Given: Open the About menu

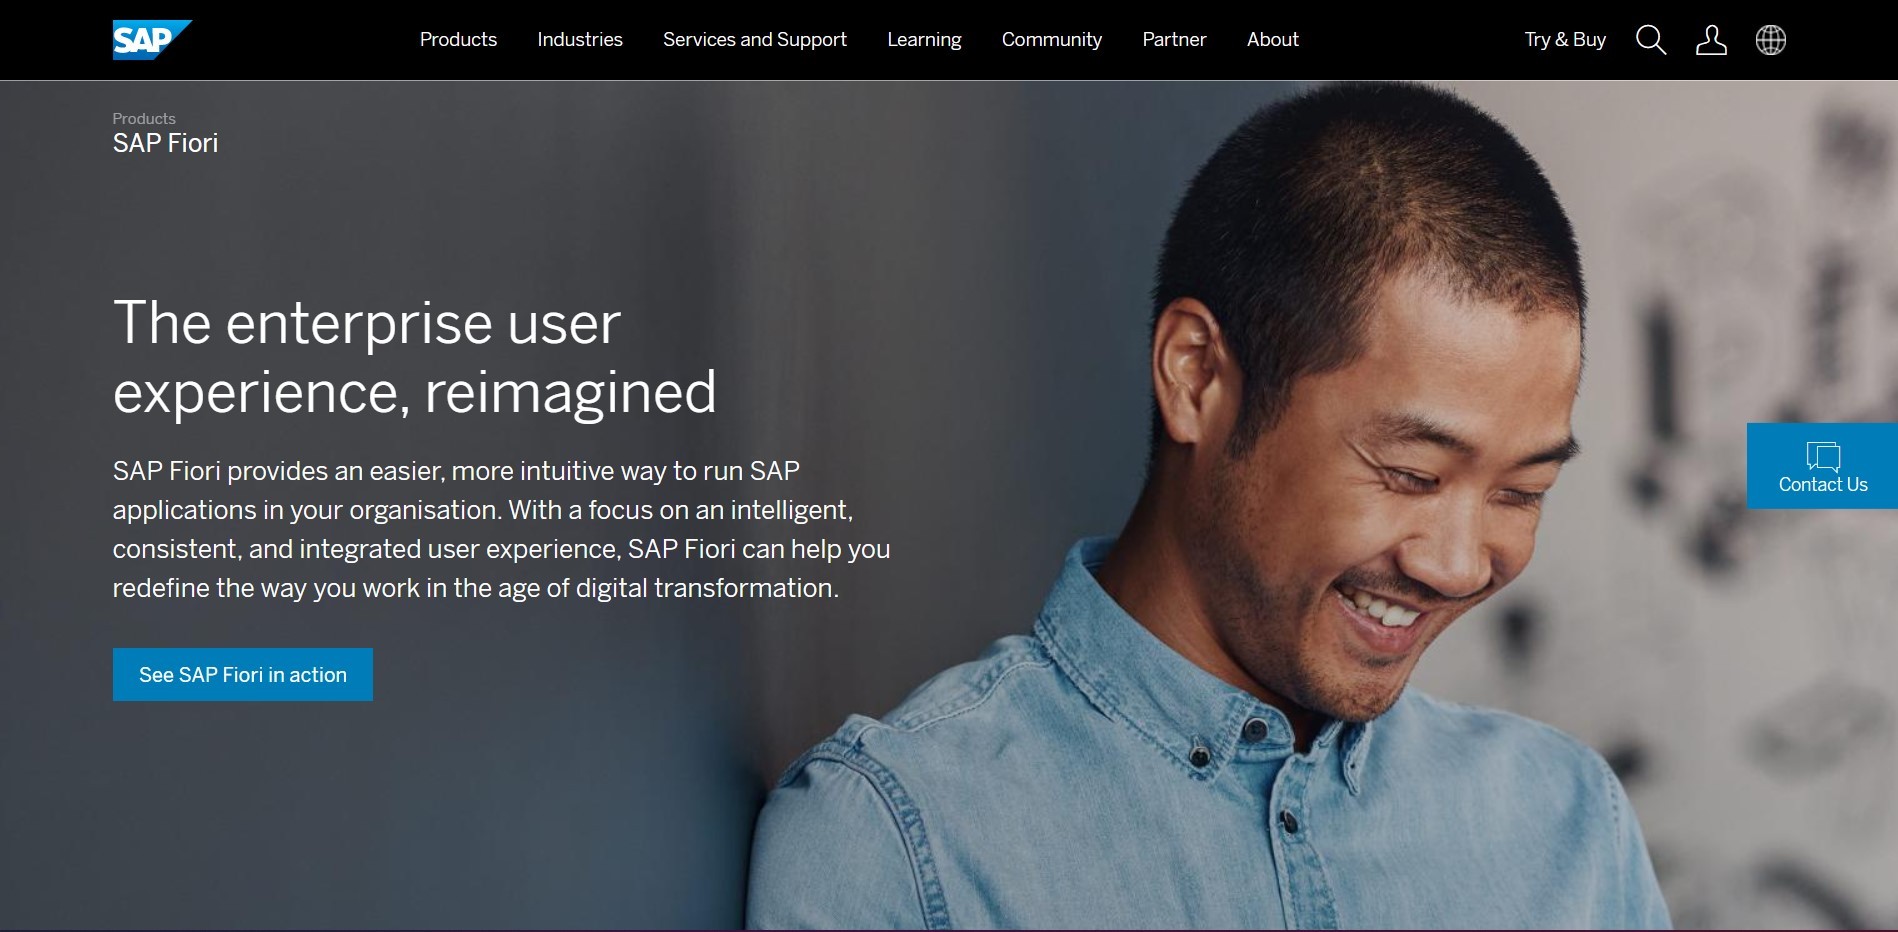Looking at the screenshot, I should point(1272,40).
